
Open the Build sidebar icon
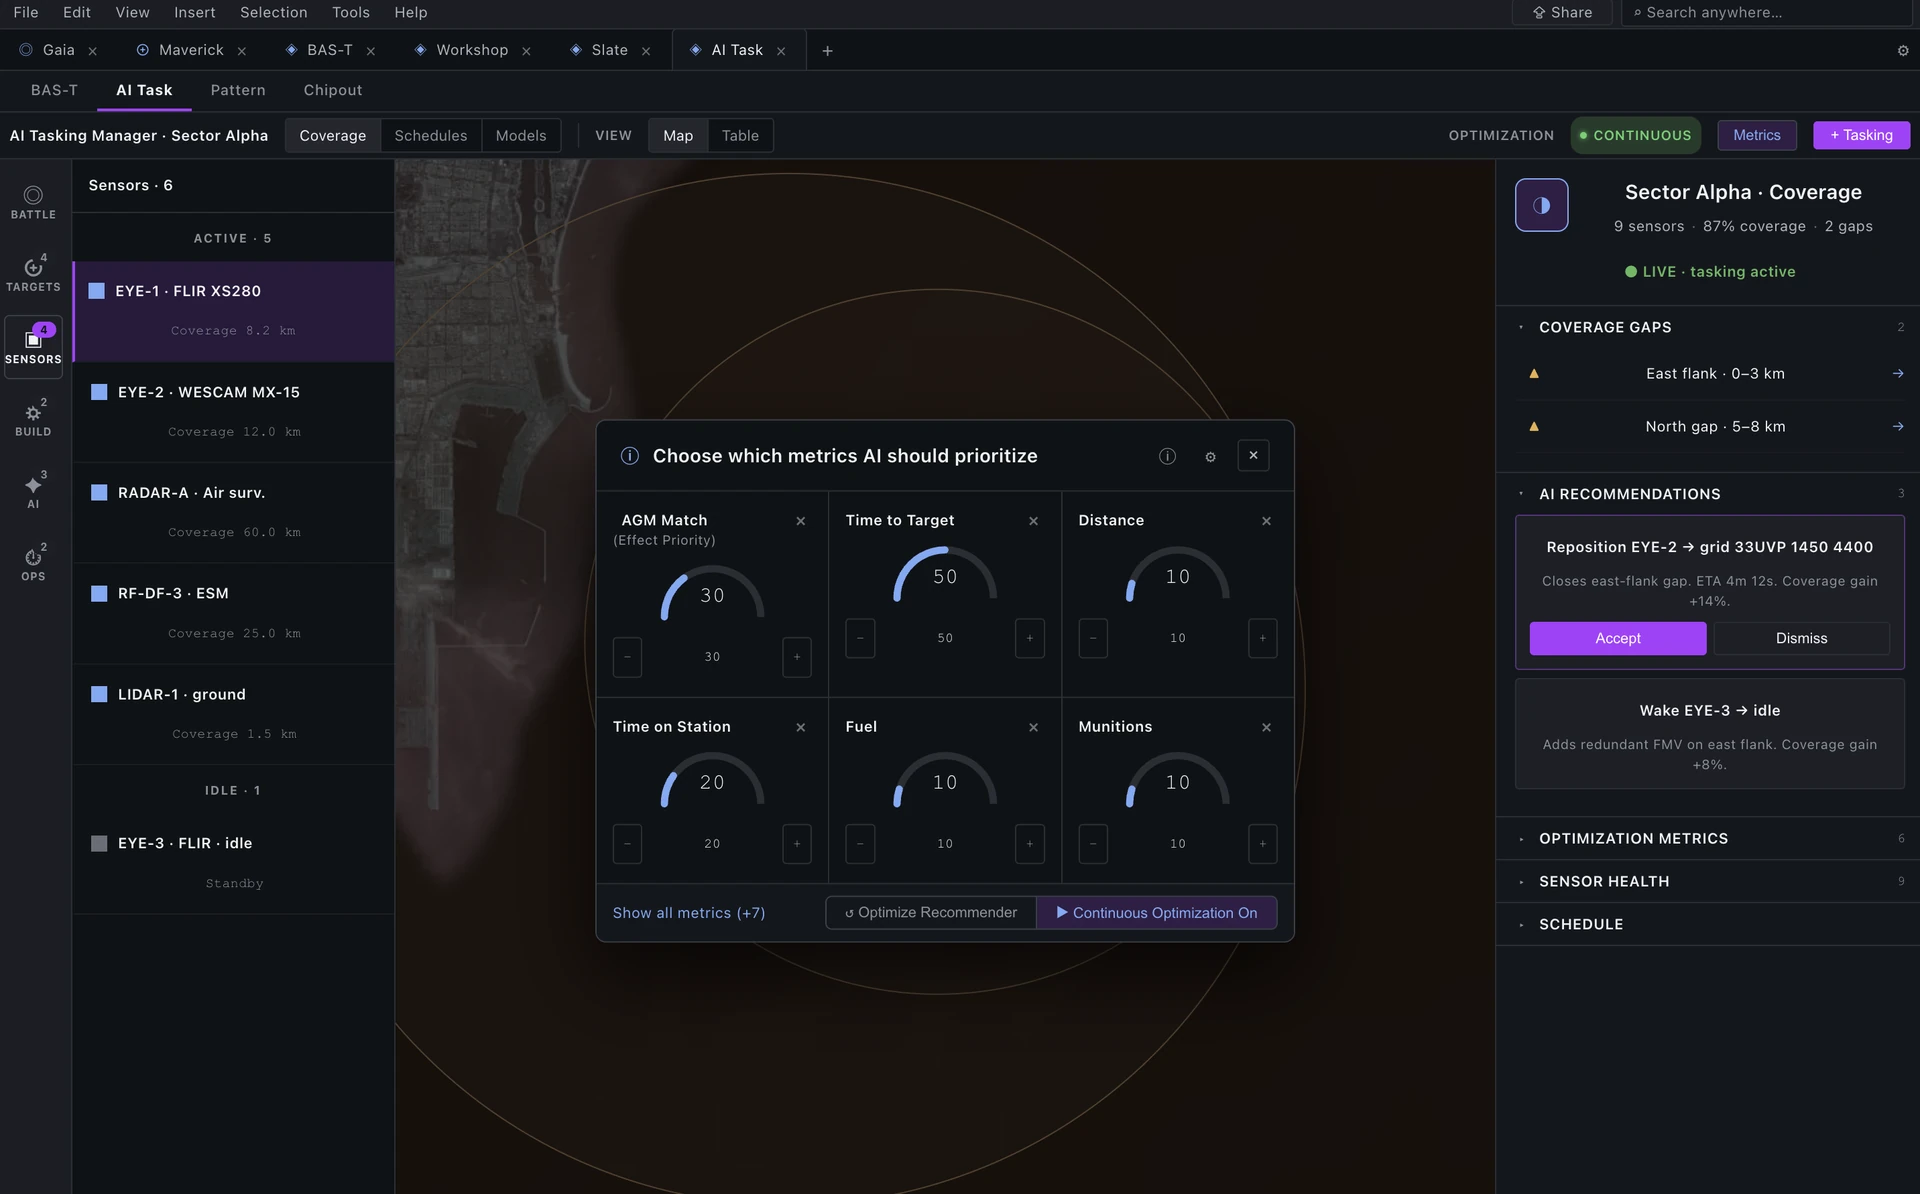tap(33, 419)
